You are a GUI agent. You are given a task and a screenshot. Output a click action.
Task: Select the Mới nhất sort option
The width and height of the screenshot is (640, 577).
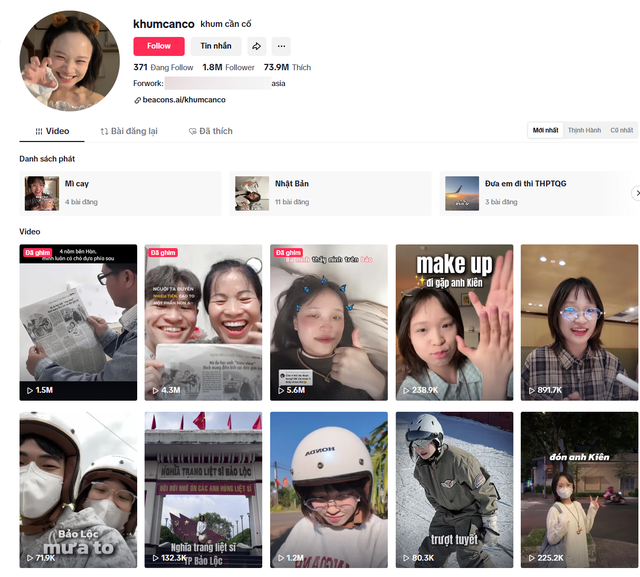click(545, 130)
